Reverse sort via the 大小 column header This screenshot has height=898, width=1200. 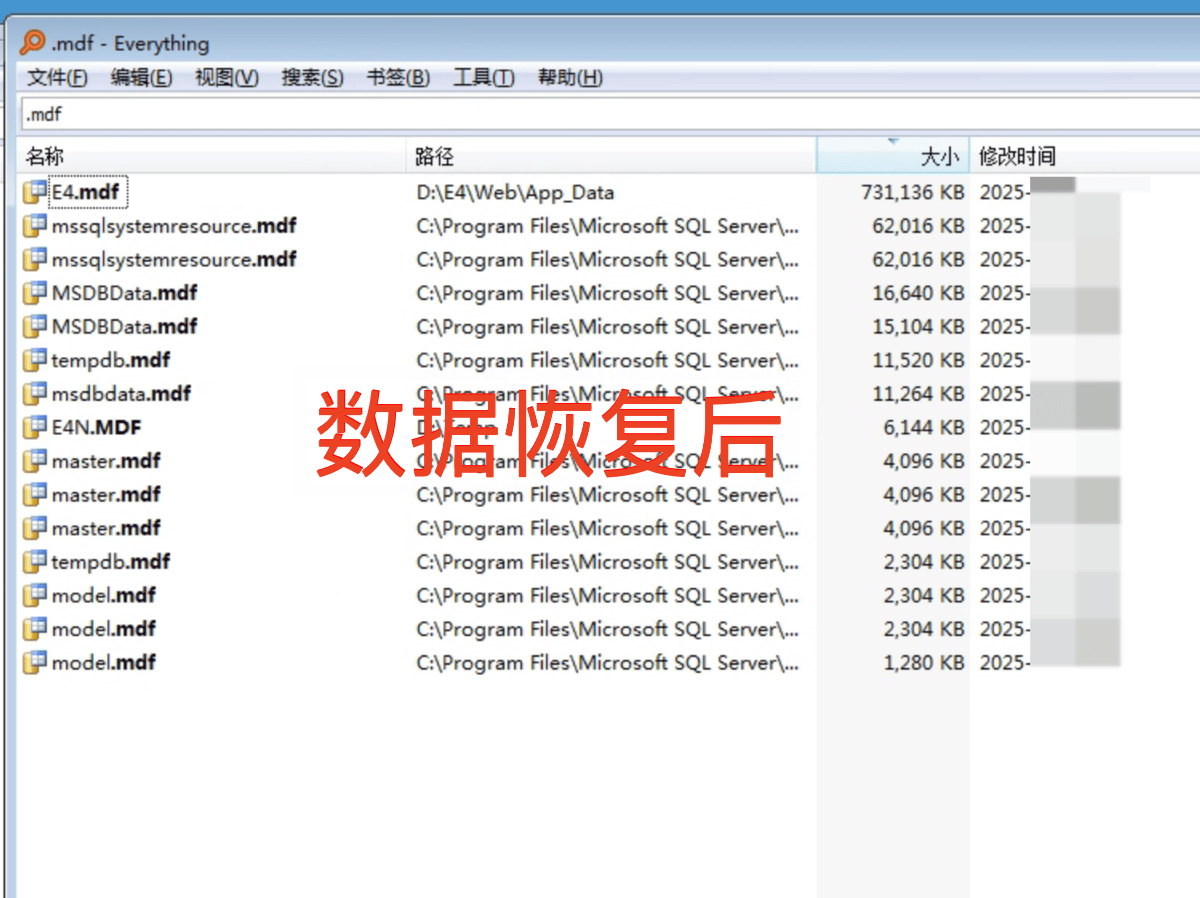pos(892,156)
